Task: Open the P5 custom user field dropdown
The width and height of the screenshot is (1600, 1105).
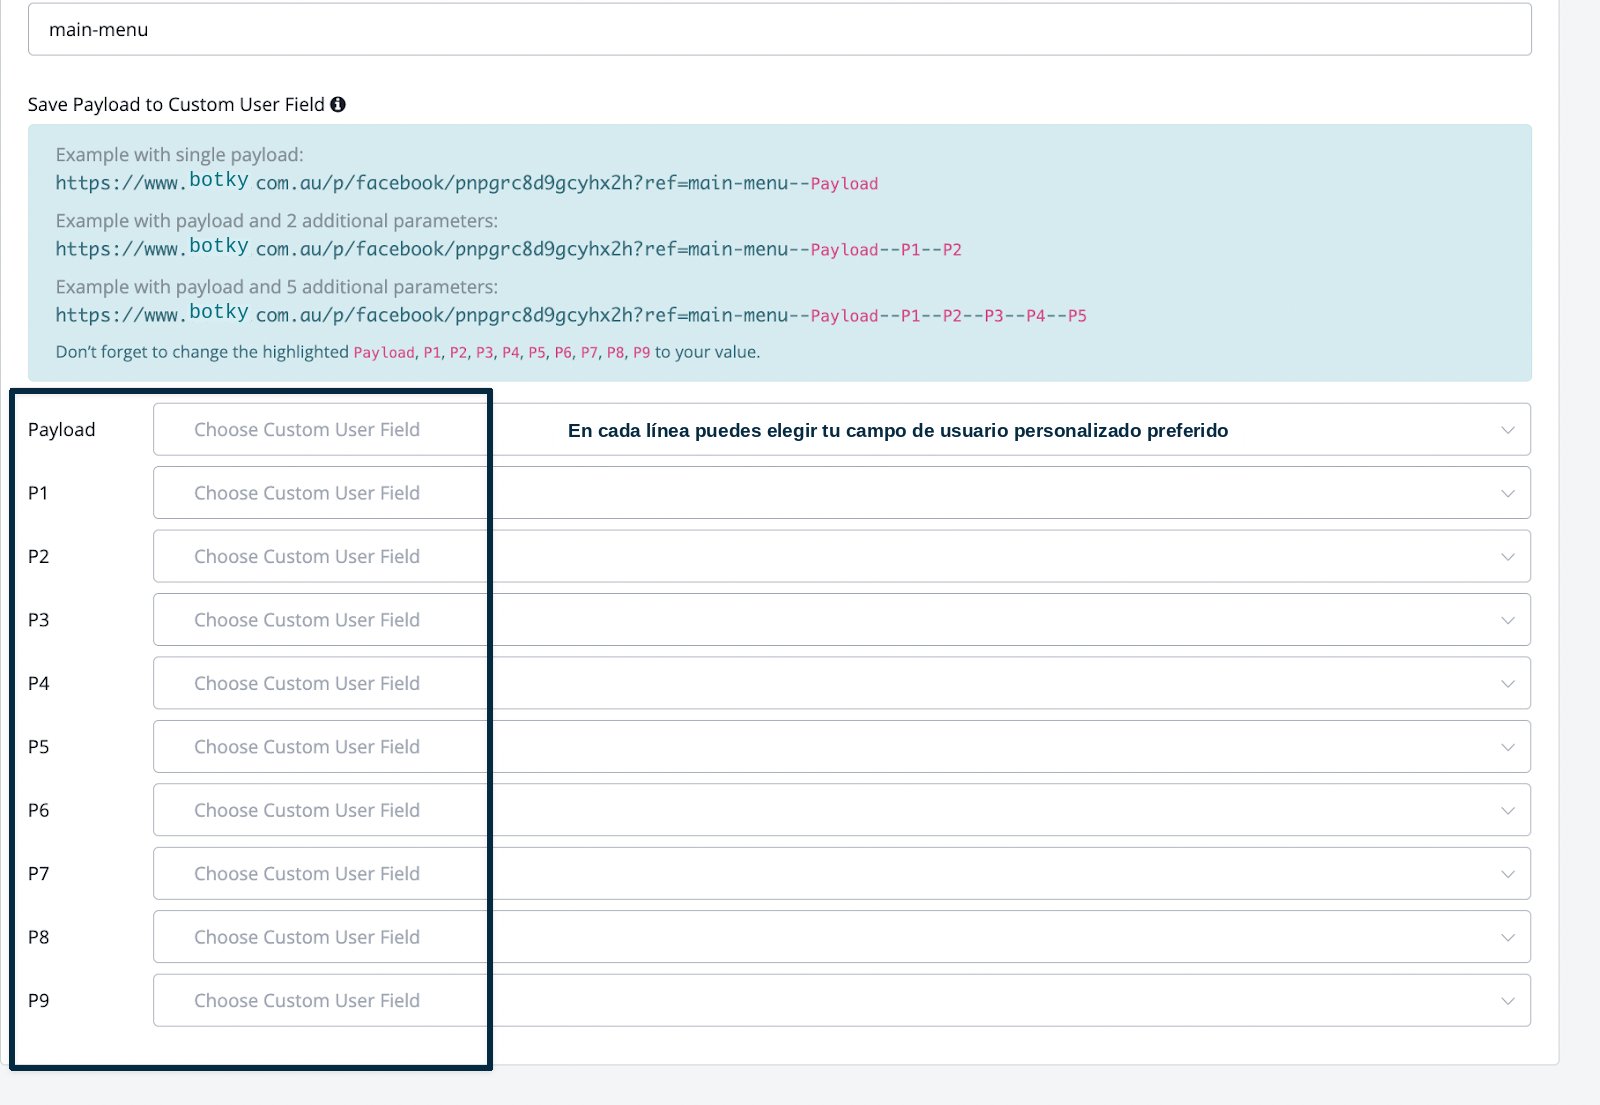Action: pos(842,747)
